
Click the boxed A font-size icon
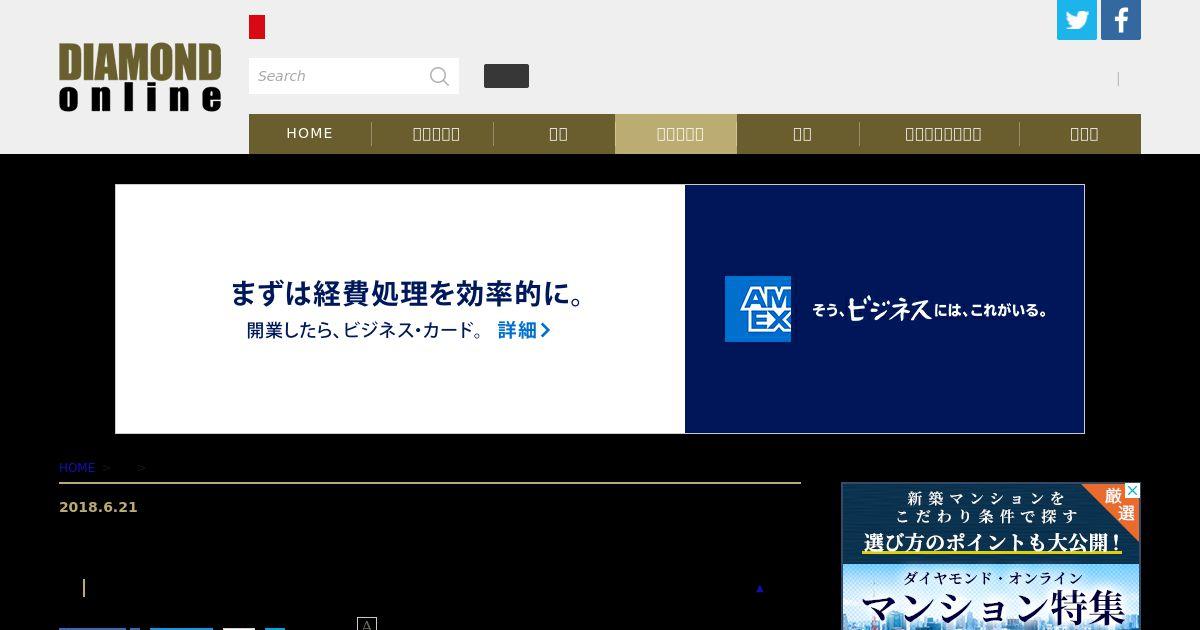click(367, 624)
